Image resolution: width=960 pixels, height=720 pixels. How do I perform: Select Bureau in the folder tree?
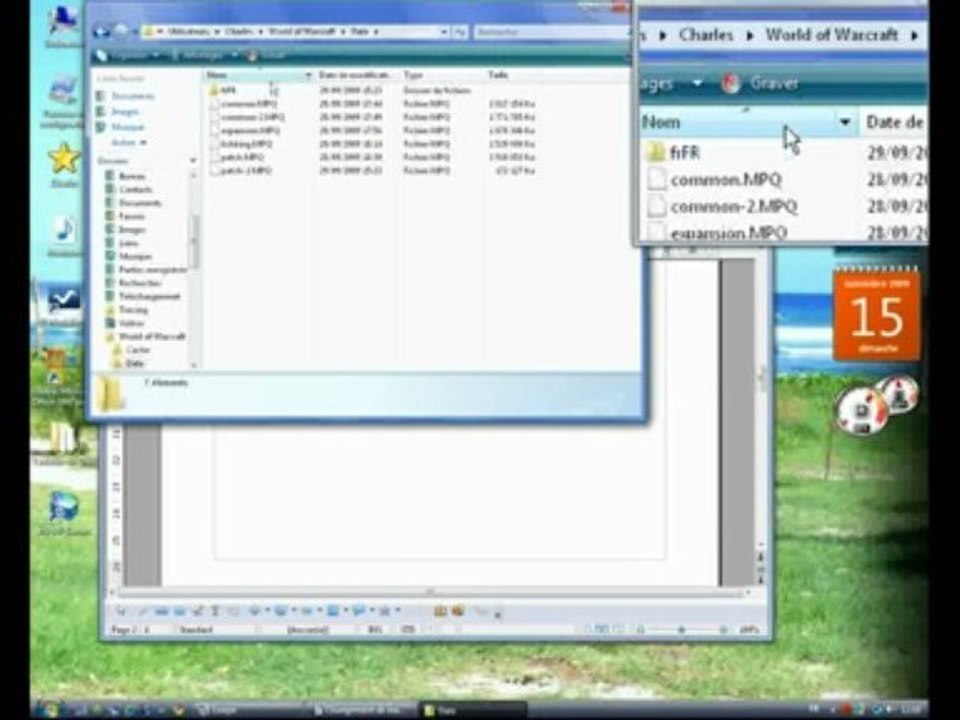point(127,176)
